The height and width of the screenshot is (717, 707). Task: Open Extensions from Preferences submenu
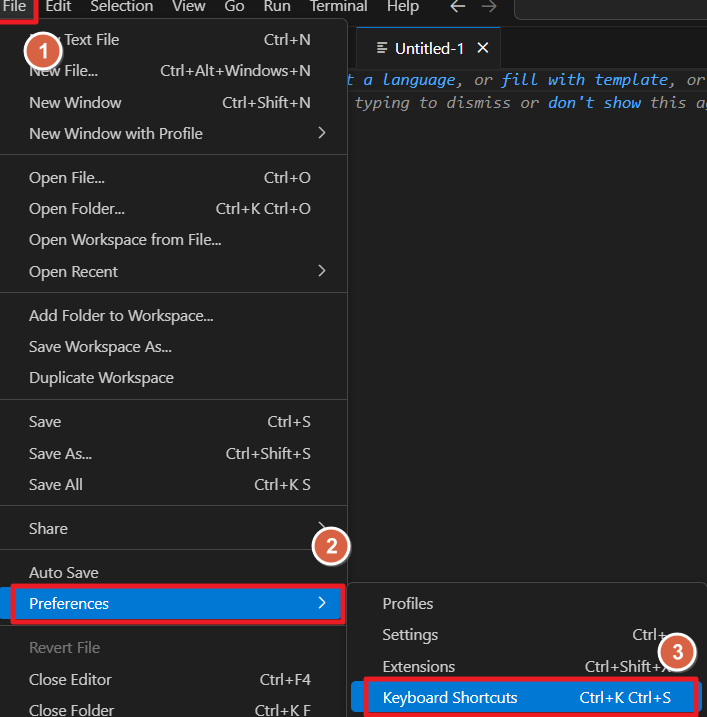[526, 667]
